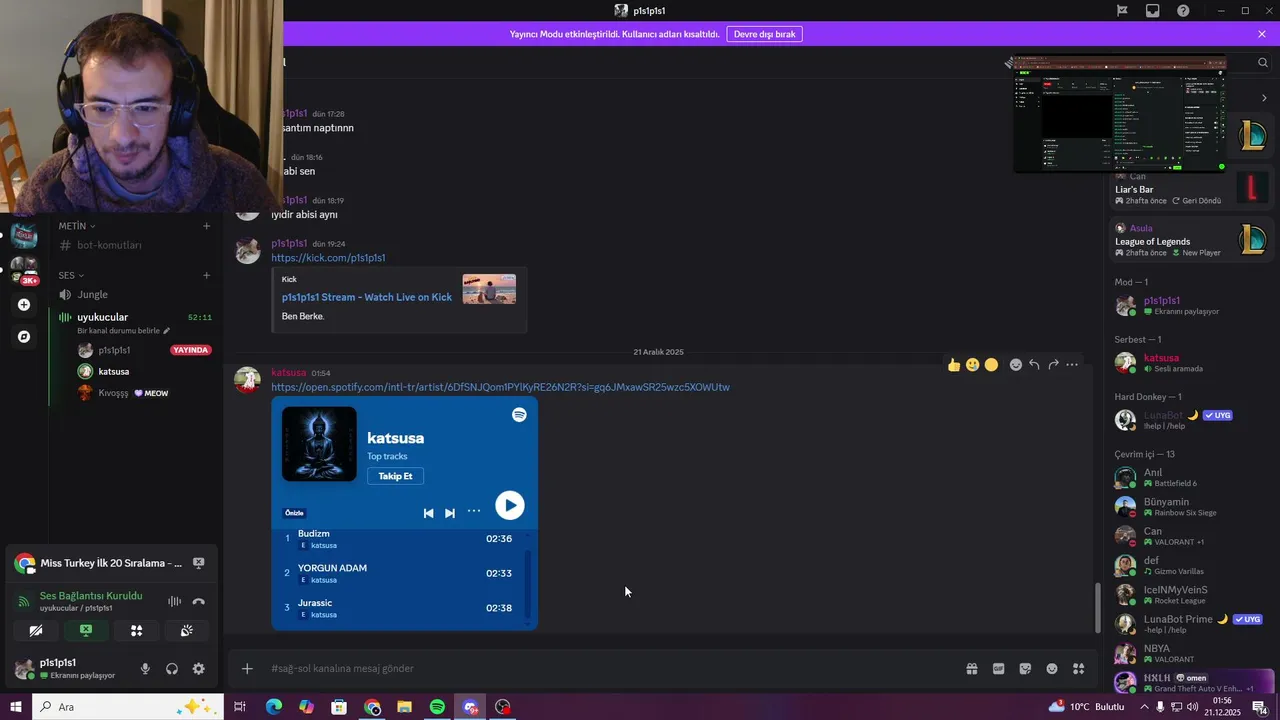Select the Budizm track
The width and height of the screenshot is (1280, 720).
pyautogui.click(x=400, y=539)
